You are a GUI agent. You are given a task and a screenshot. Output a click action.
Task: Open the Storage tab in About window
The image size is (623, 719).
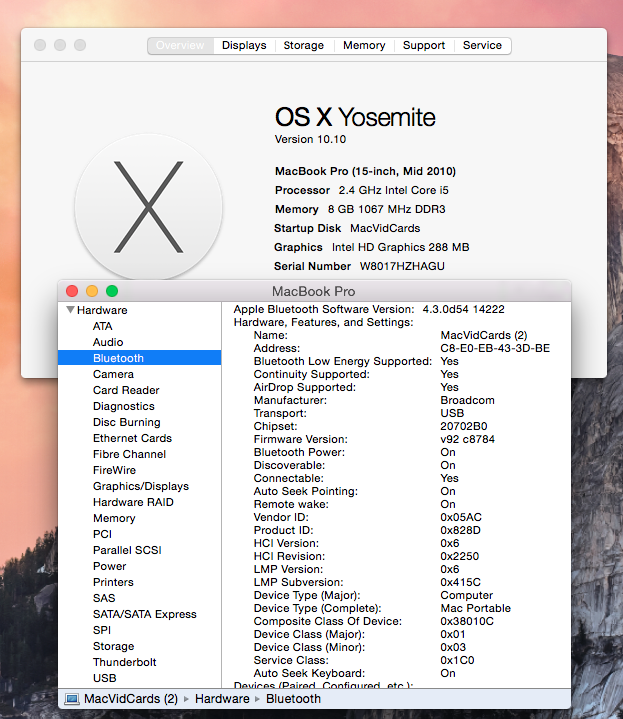point(303,45)
